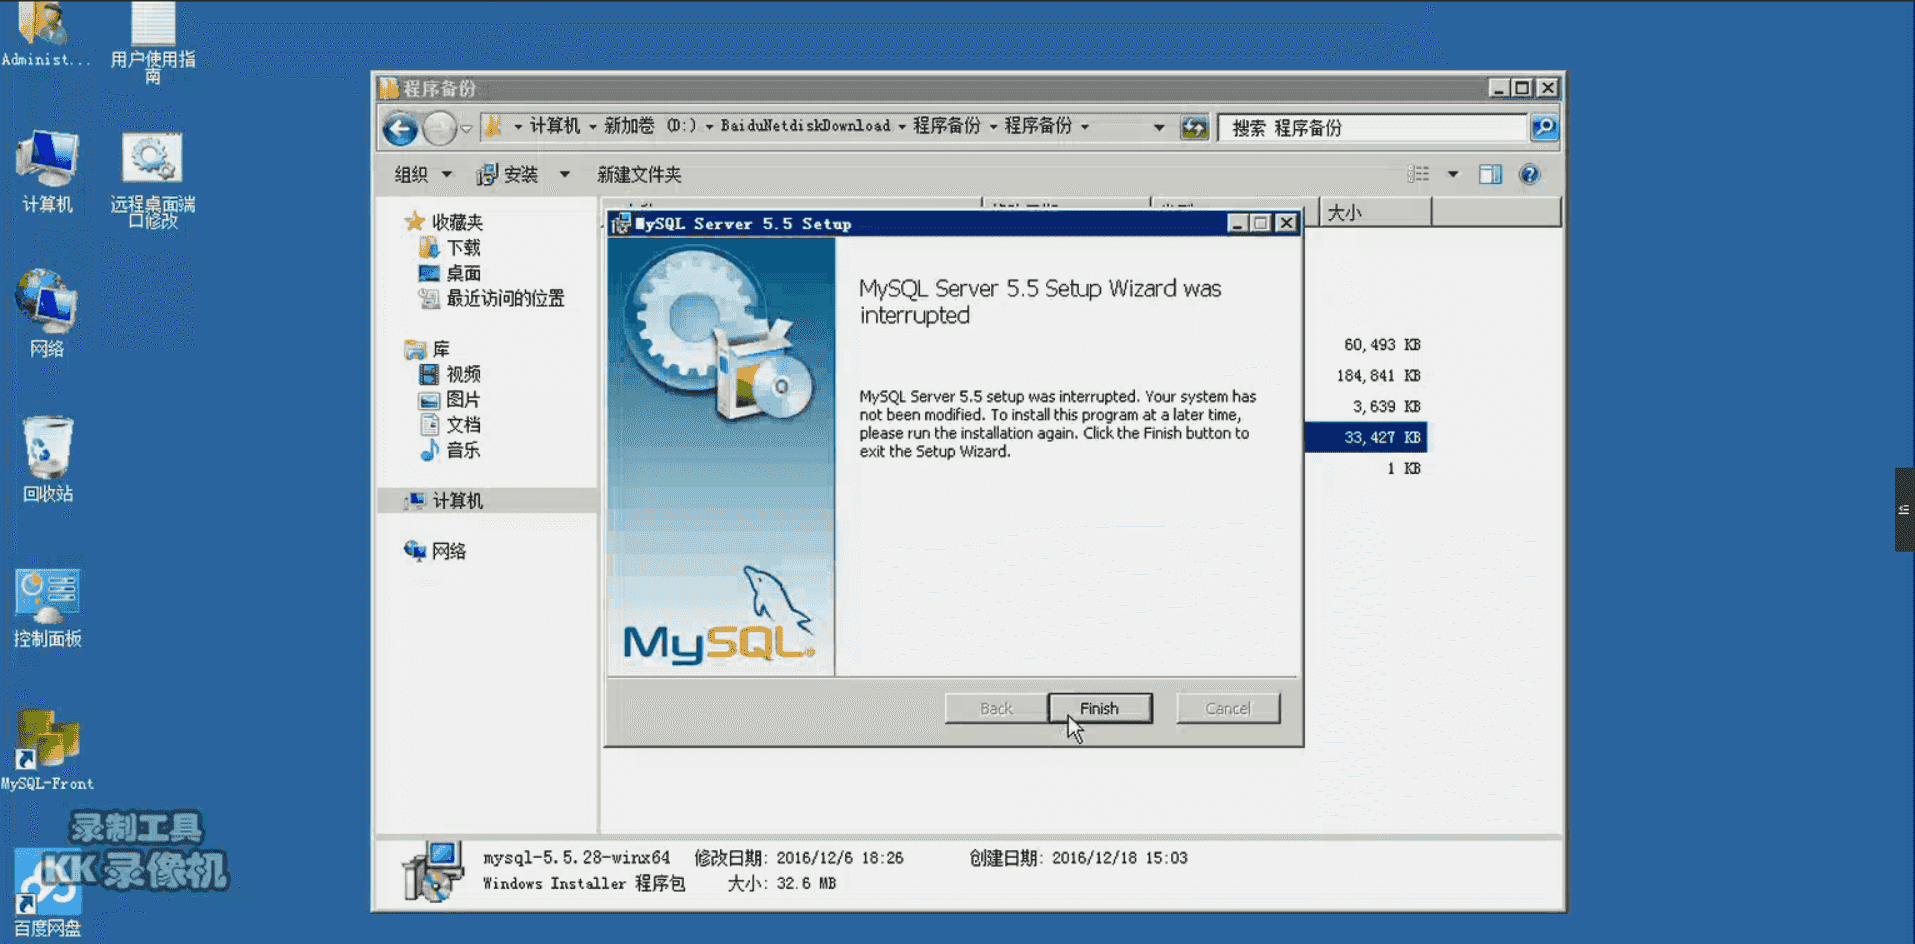Image resolution: width=1915 pixels, height=944 pixels.
Task: Open the recent locations dropdown beside the nav arrows
Action: tap(466, 128)
